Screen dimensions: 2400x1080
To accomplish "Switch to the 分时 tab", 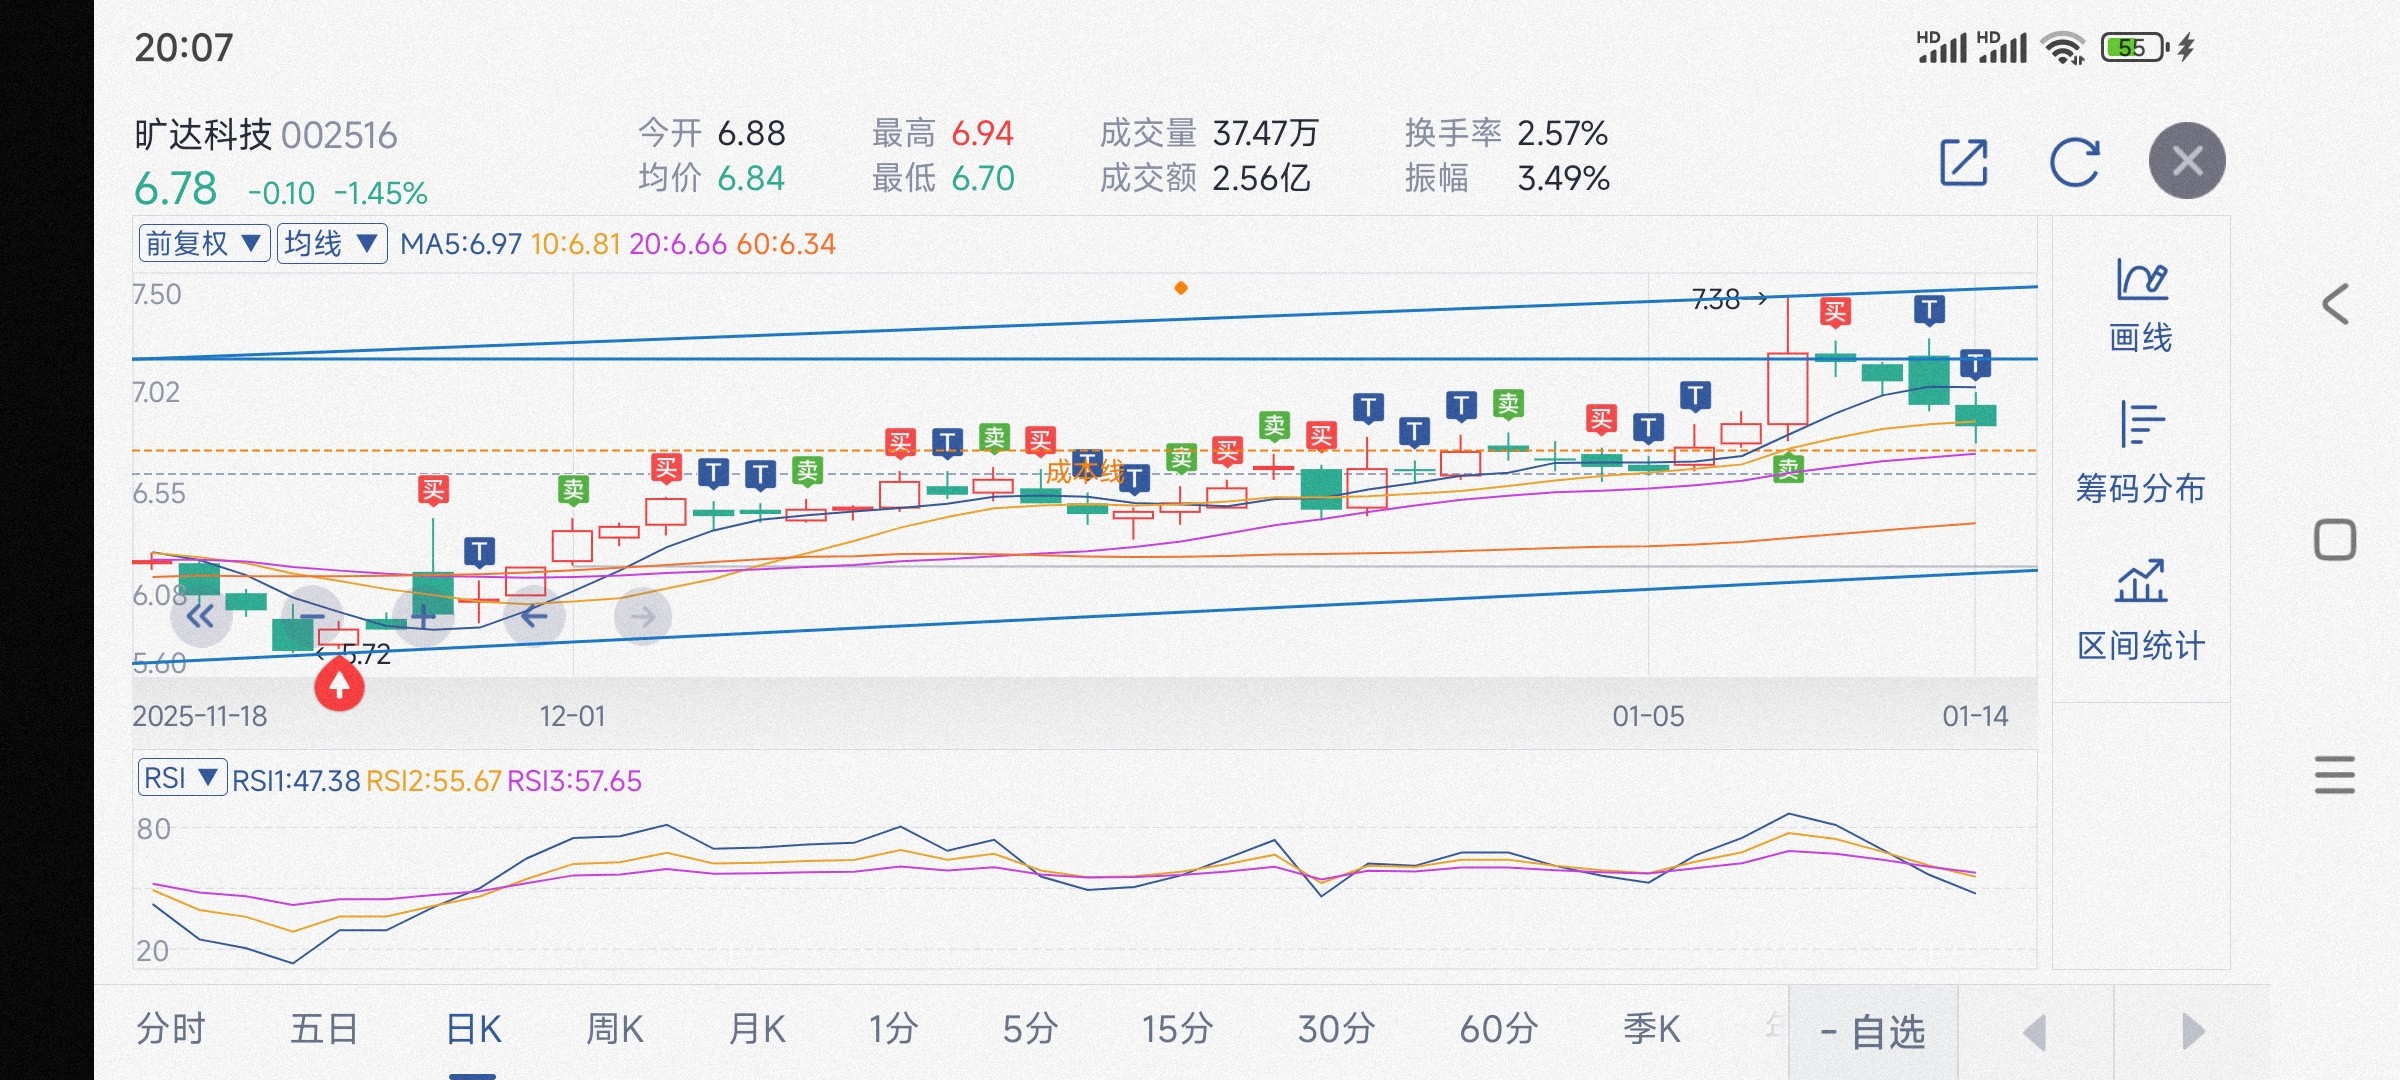I will 171,1029.
